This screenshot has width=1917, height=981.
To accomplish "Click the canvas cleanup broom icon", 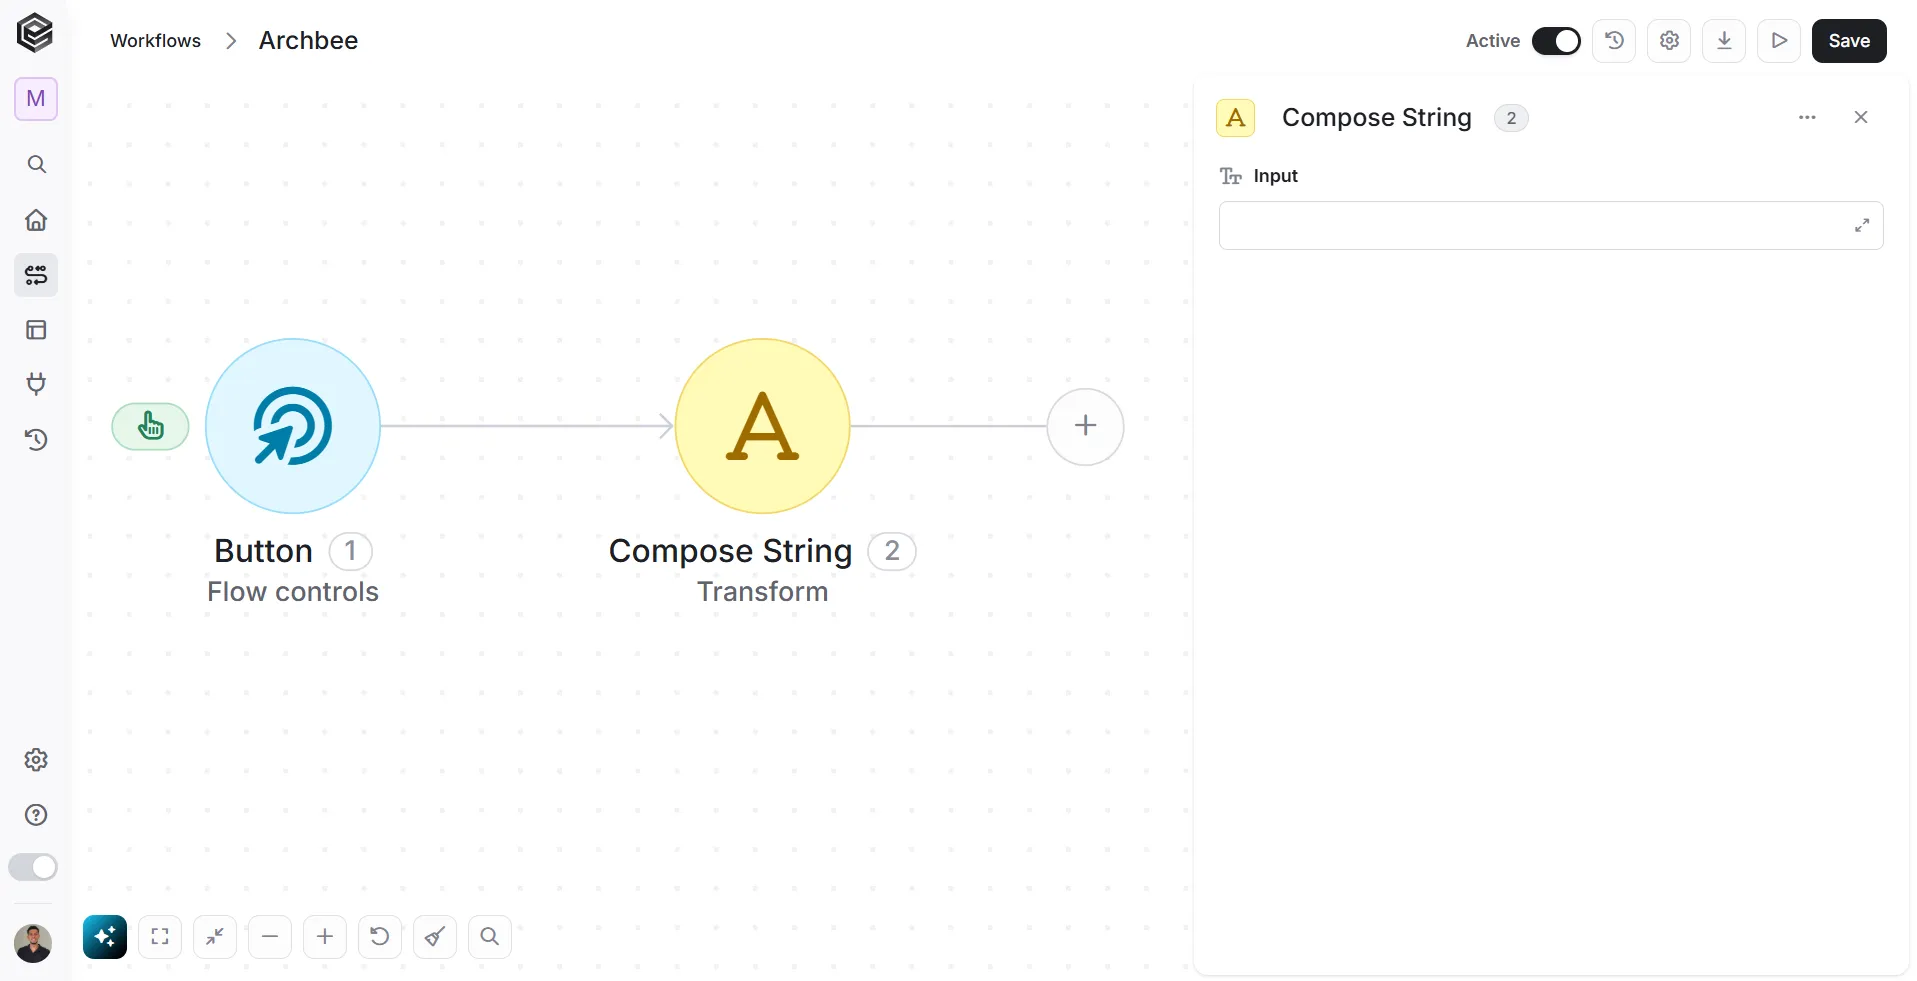I will tap(435, 937).
